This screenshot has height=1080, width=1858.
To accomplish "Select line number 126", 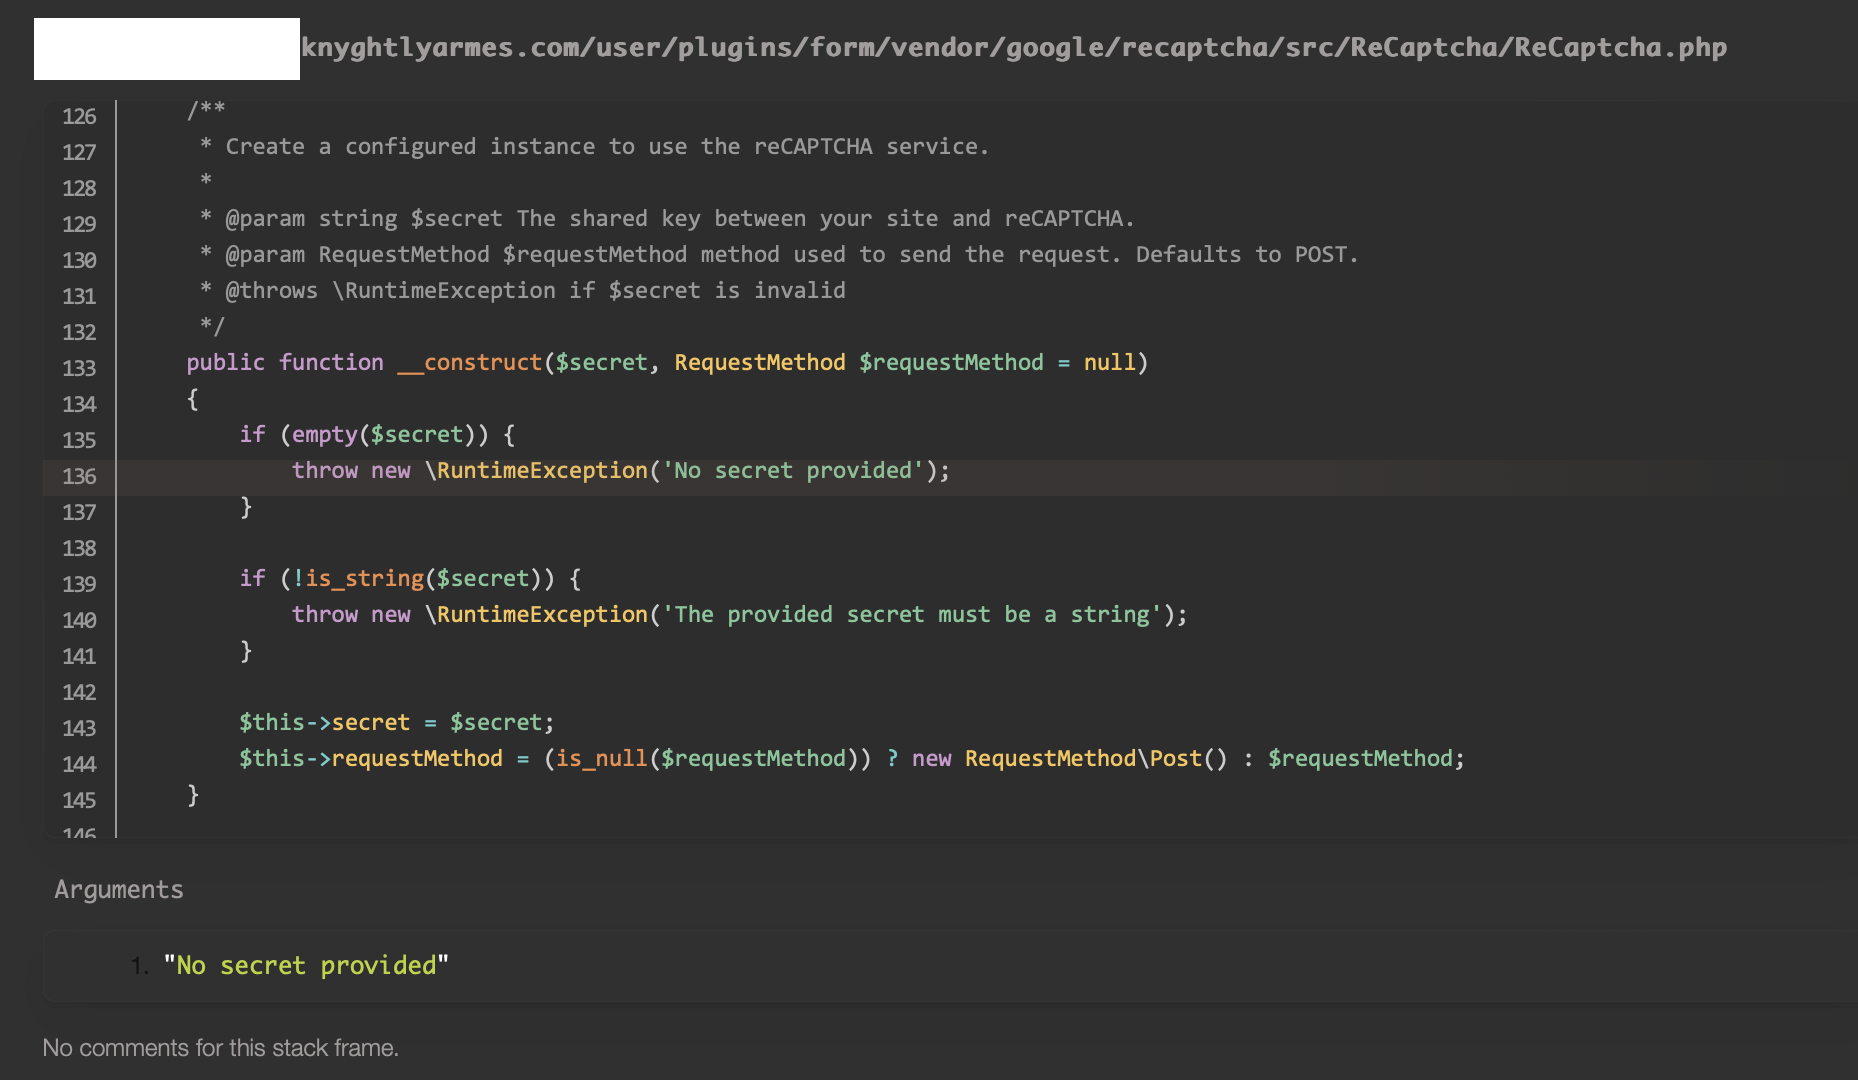I will pos(79,116).
